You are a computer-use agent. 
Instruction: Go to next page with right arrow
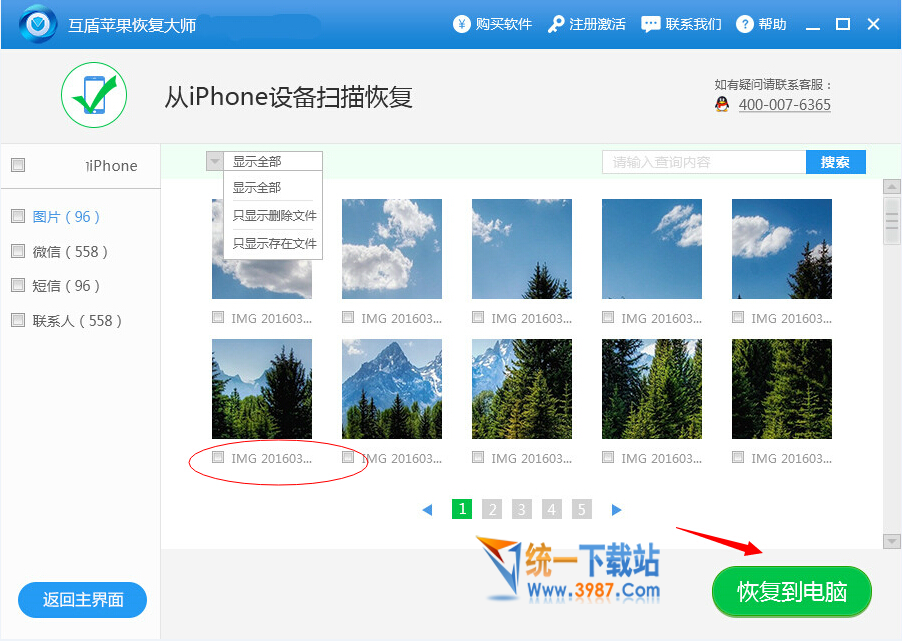pyautogui.click(x=616, y=510)
